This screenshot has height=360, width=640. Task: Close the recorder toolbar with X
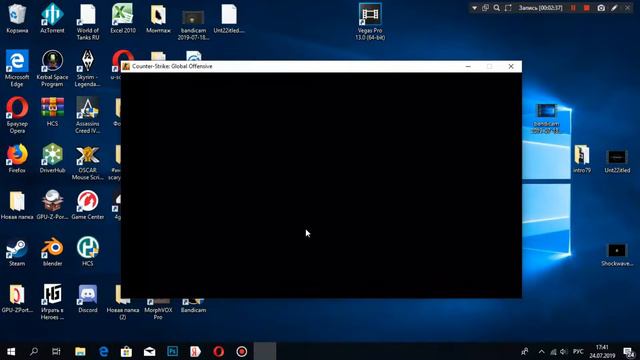(x=628, y=8)
